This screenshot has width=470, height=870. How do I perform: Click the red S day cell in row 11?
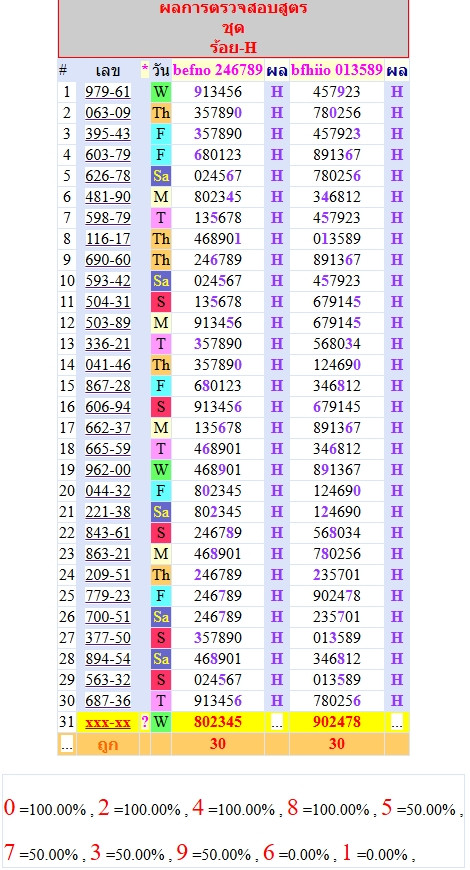[x=161, y=302]
